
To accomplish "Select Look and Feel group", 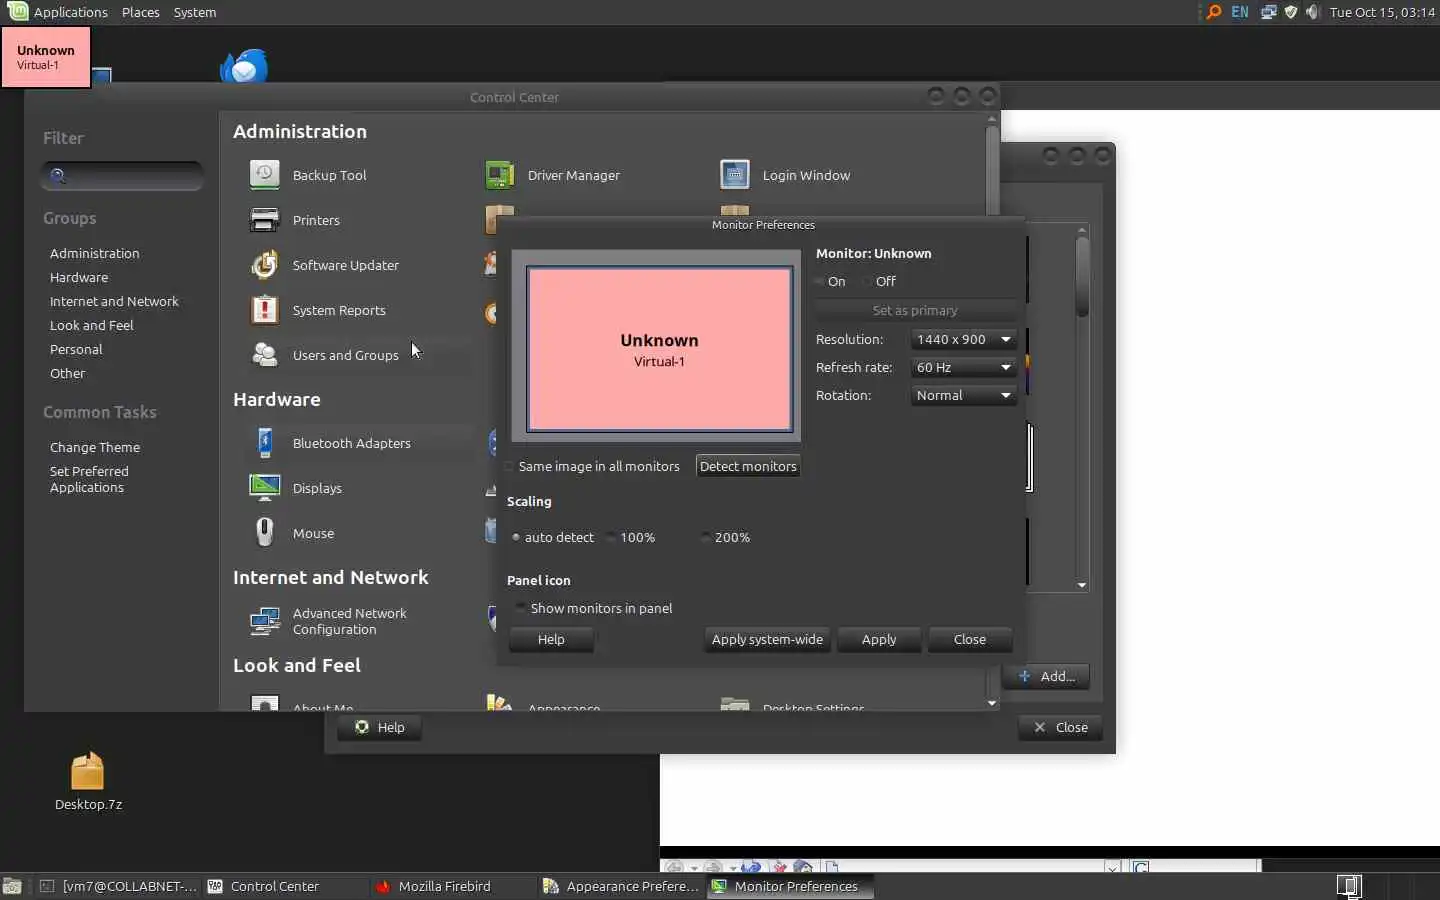I will [x=91, y=325].
